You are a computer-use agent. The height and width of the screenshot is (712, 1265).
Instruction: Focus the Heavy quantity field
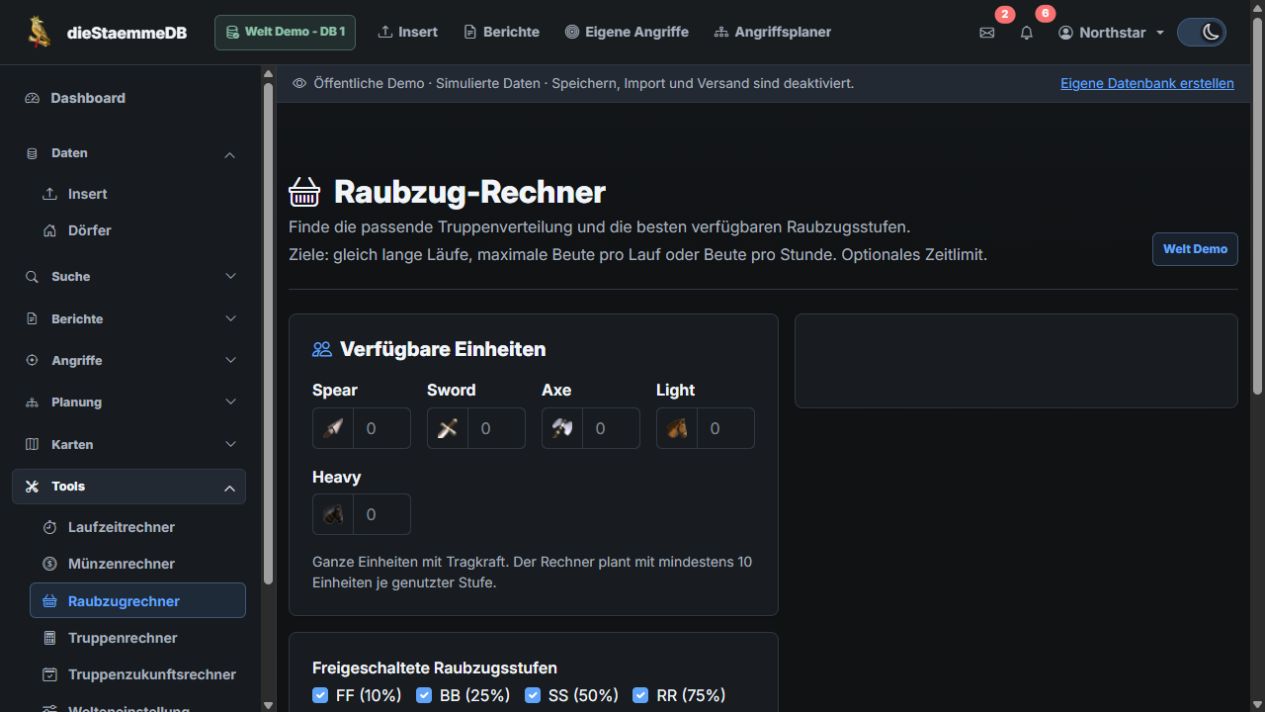coord(382,514)
